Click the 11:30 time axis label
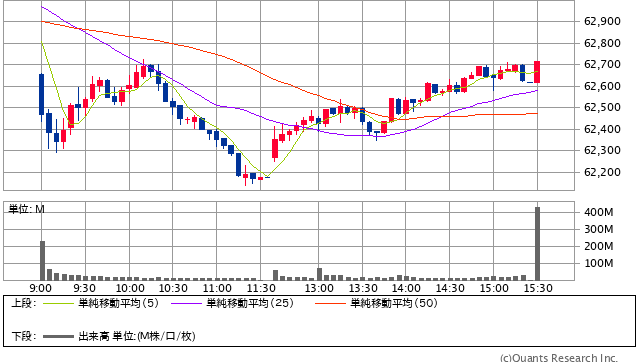Screen dimensions: 638x362 coord(261,288)
